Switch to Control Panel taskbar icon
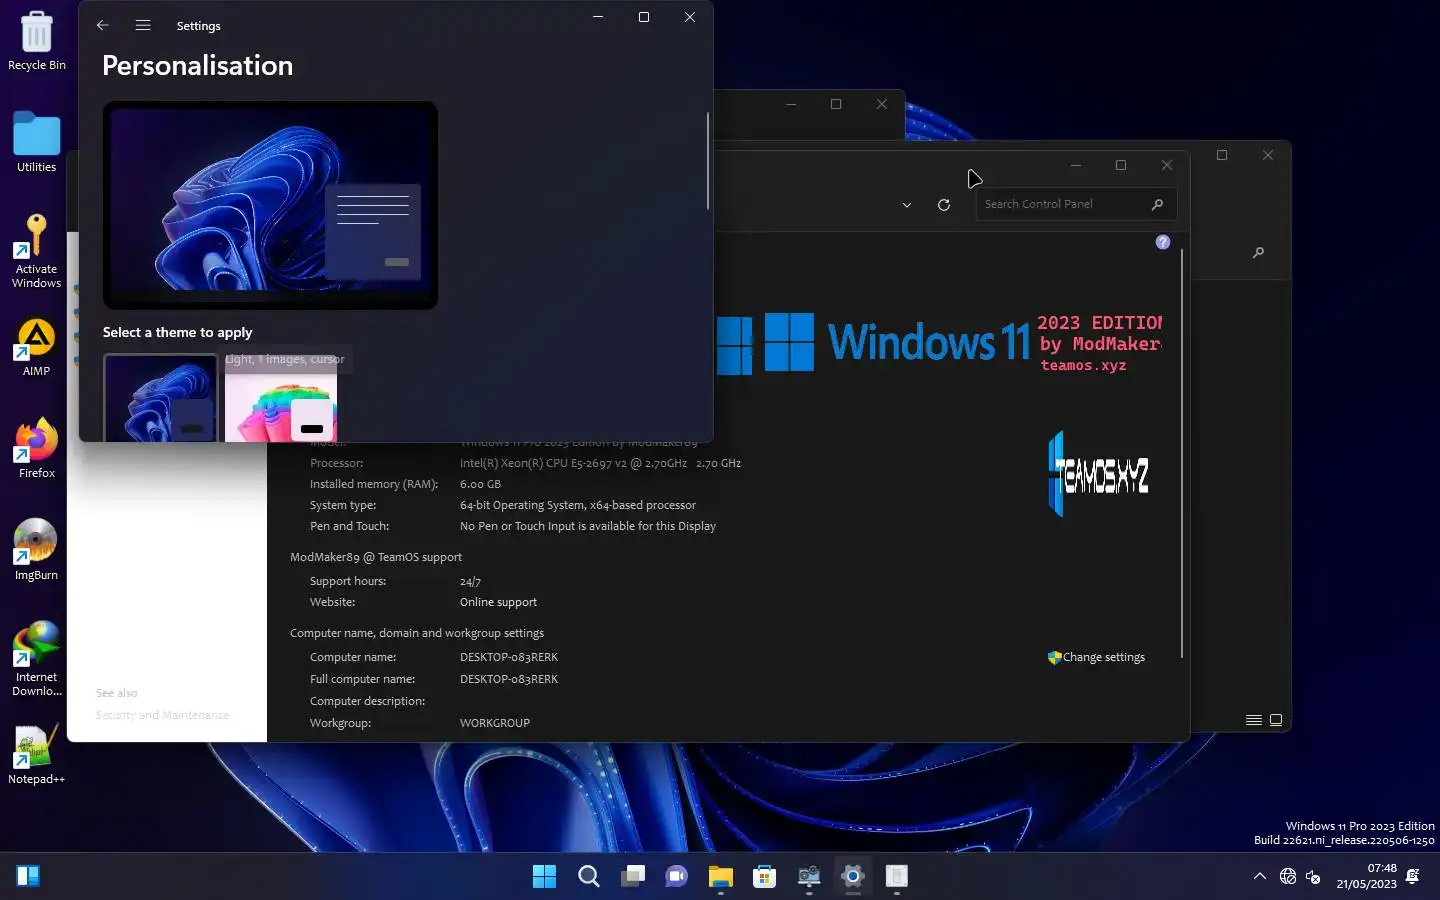The image size is (1440, 900). coord(809,876)
